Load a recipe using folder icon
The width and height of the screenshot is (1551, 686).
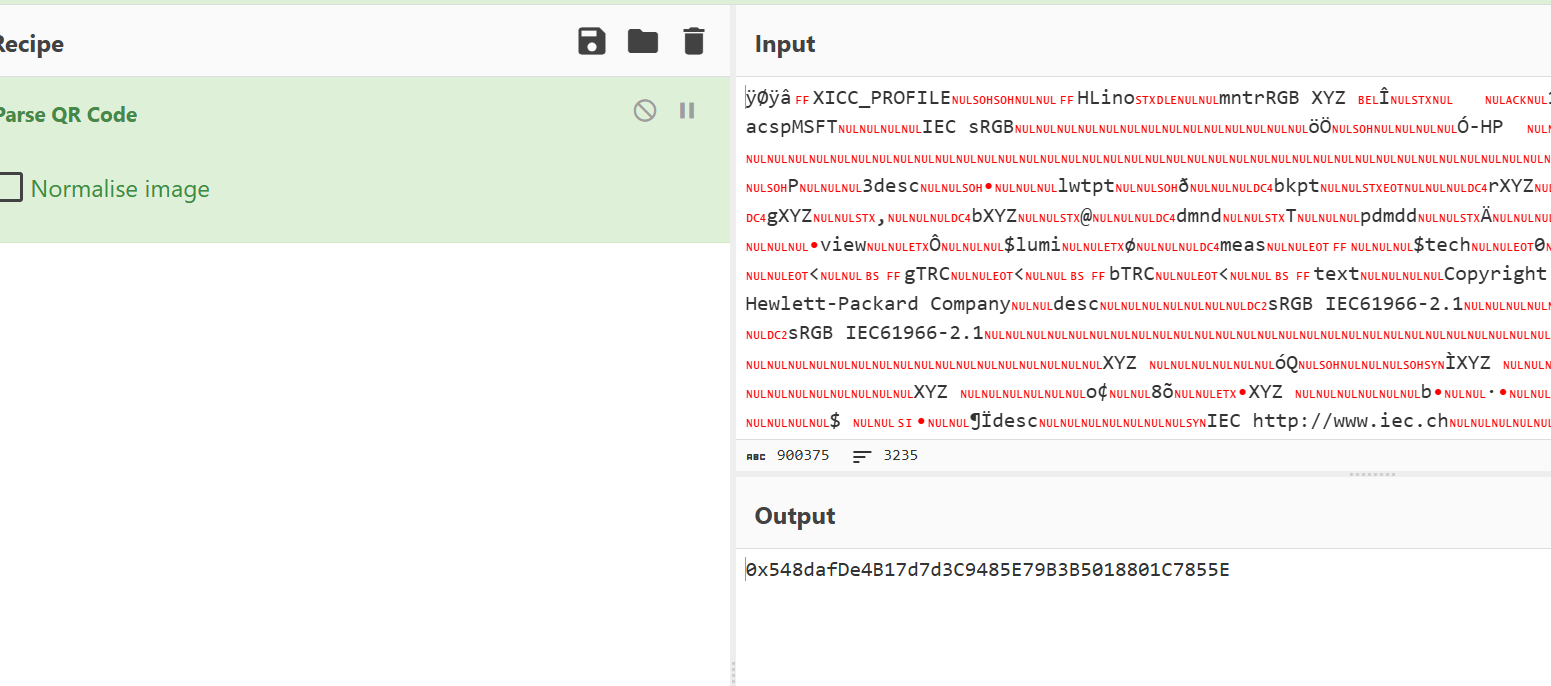click(643, 41)
